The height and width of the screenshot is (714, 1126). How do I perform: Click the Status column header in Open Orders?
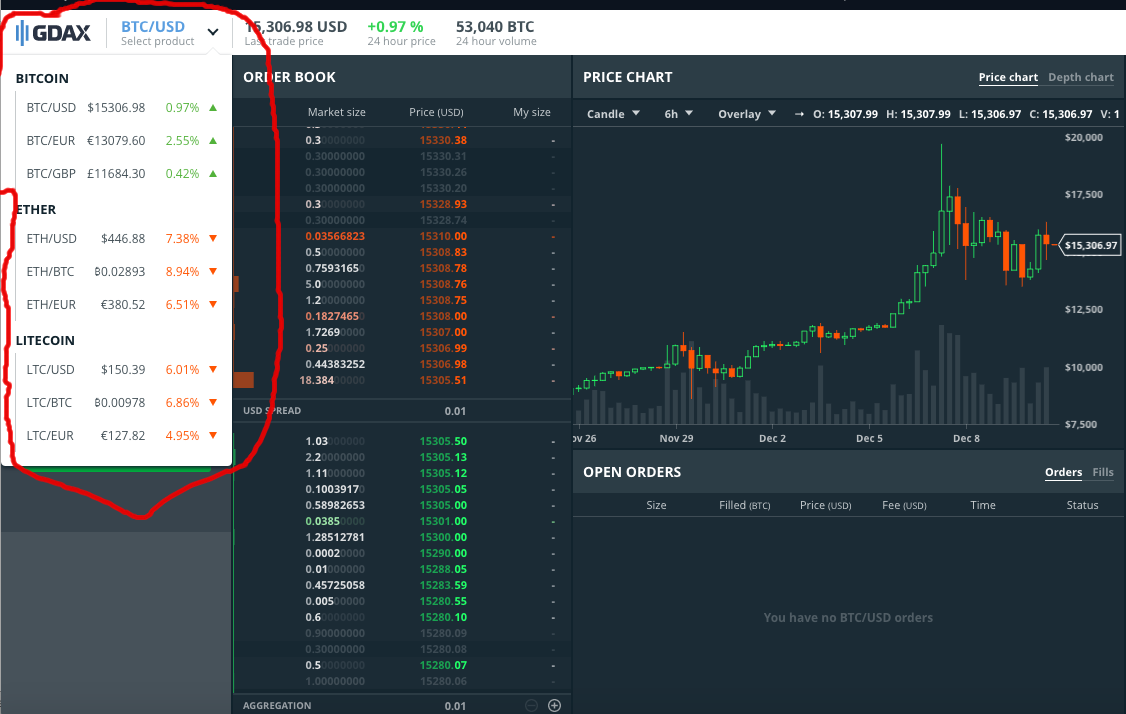pos(1082,506)
